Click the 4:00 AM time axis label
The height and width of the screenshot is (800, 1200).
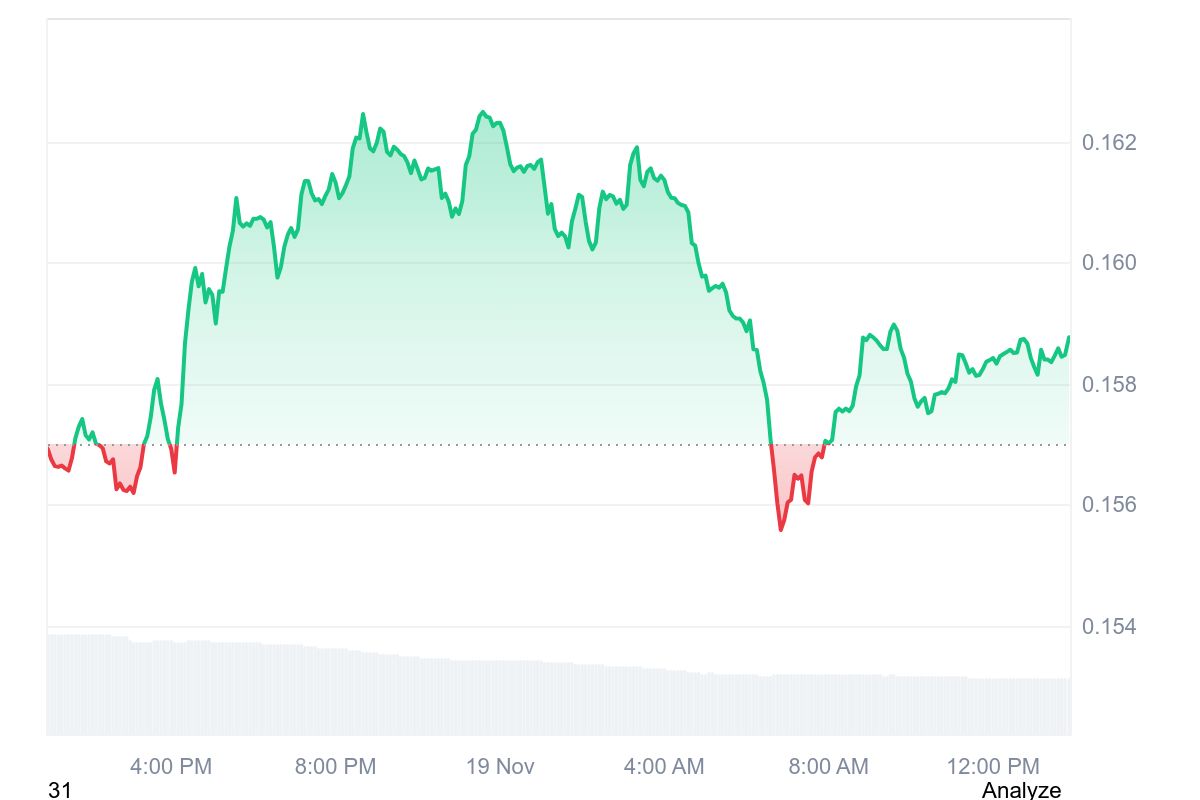pos(664,767)
